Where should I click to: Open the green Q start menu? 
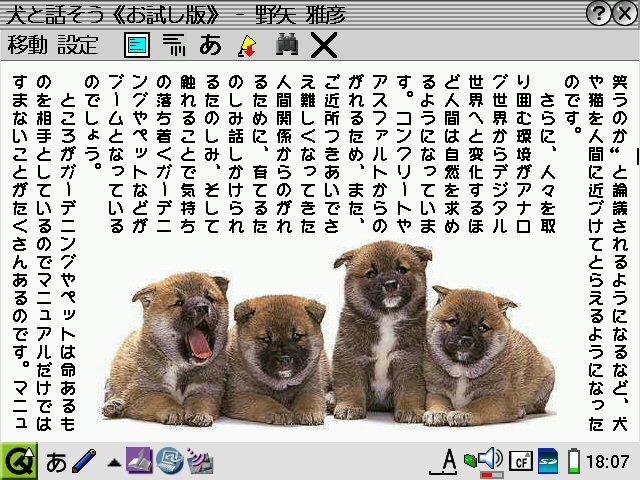18,461
